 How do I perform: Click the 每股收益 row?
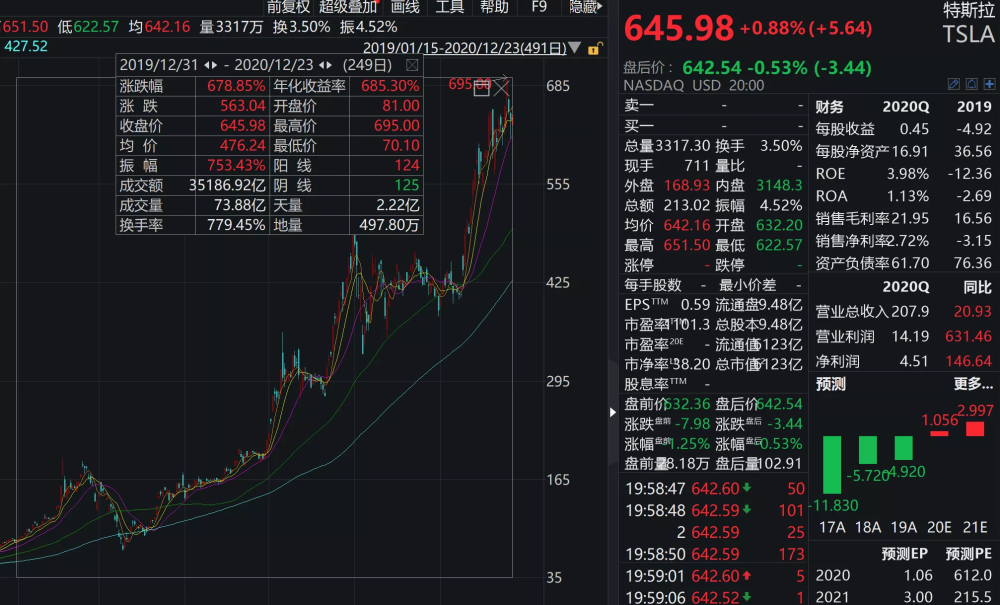coord(903,129)
